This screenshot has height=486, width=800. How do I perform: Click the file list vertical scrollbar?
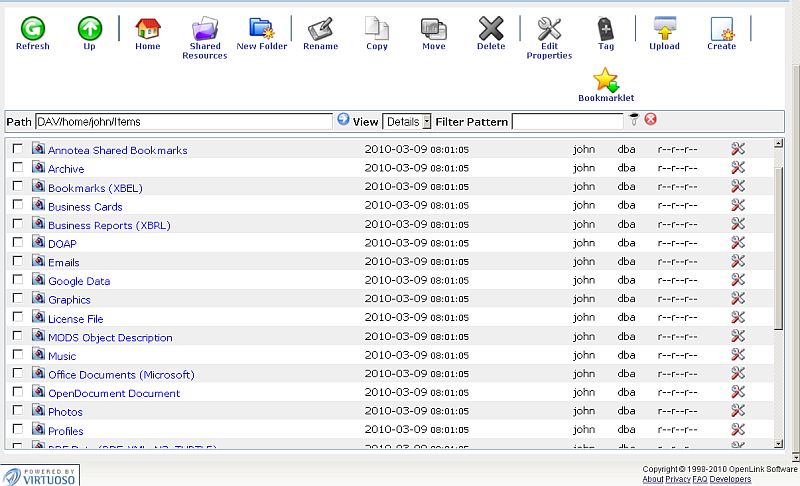click(779, 250)
